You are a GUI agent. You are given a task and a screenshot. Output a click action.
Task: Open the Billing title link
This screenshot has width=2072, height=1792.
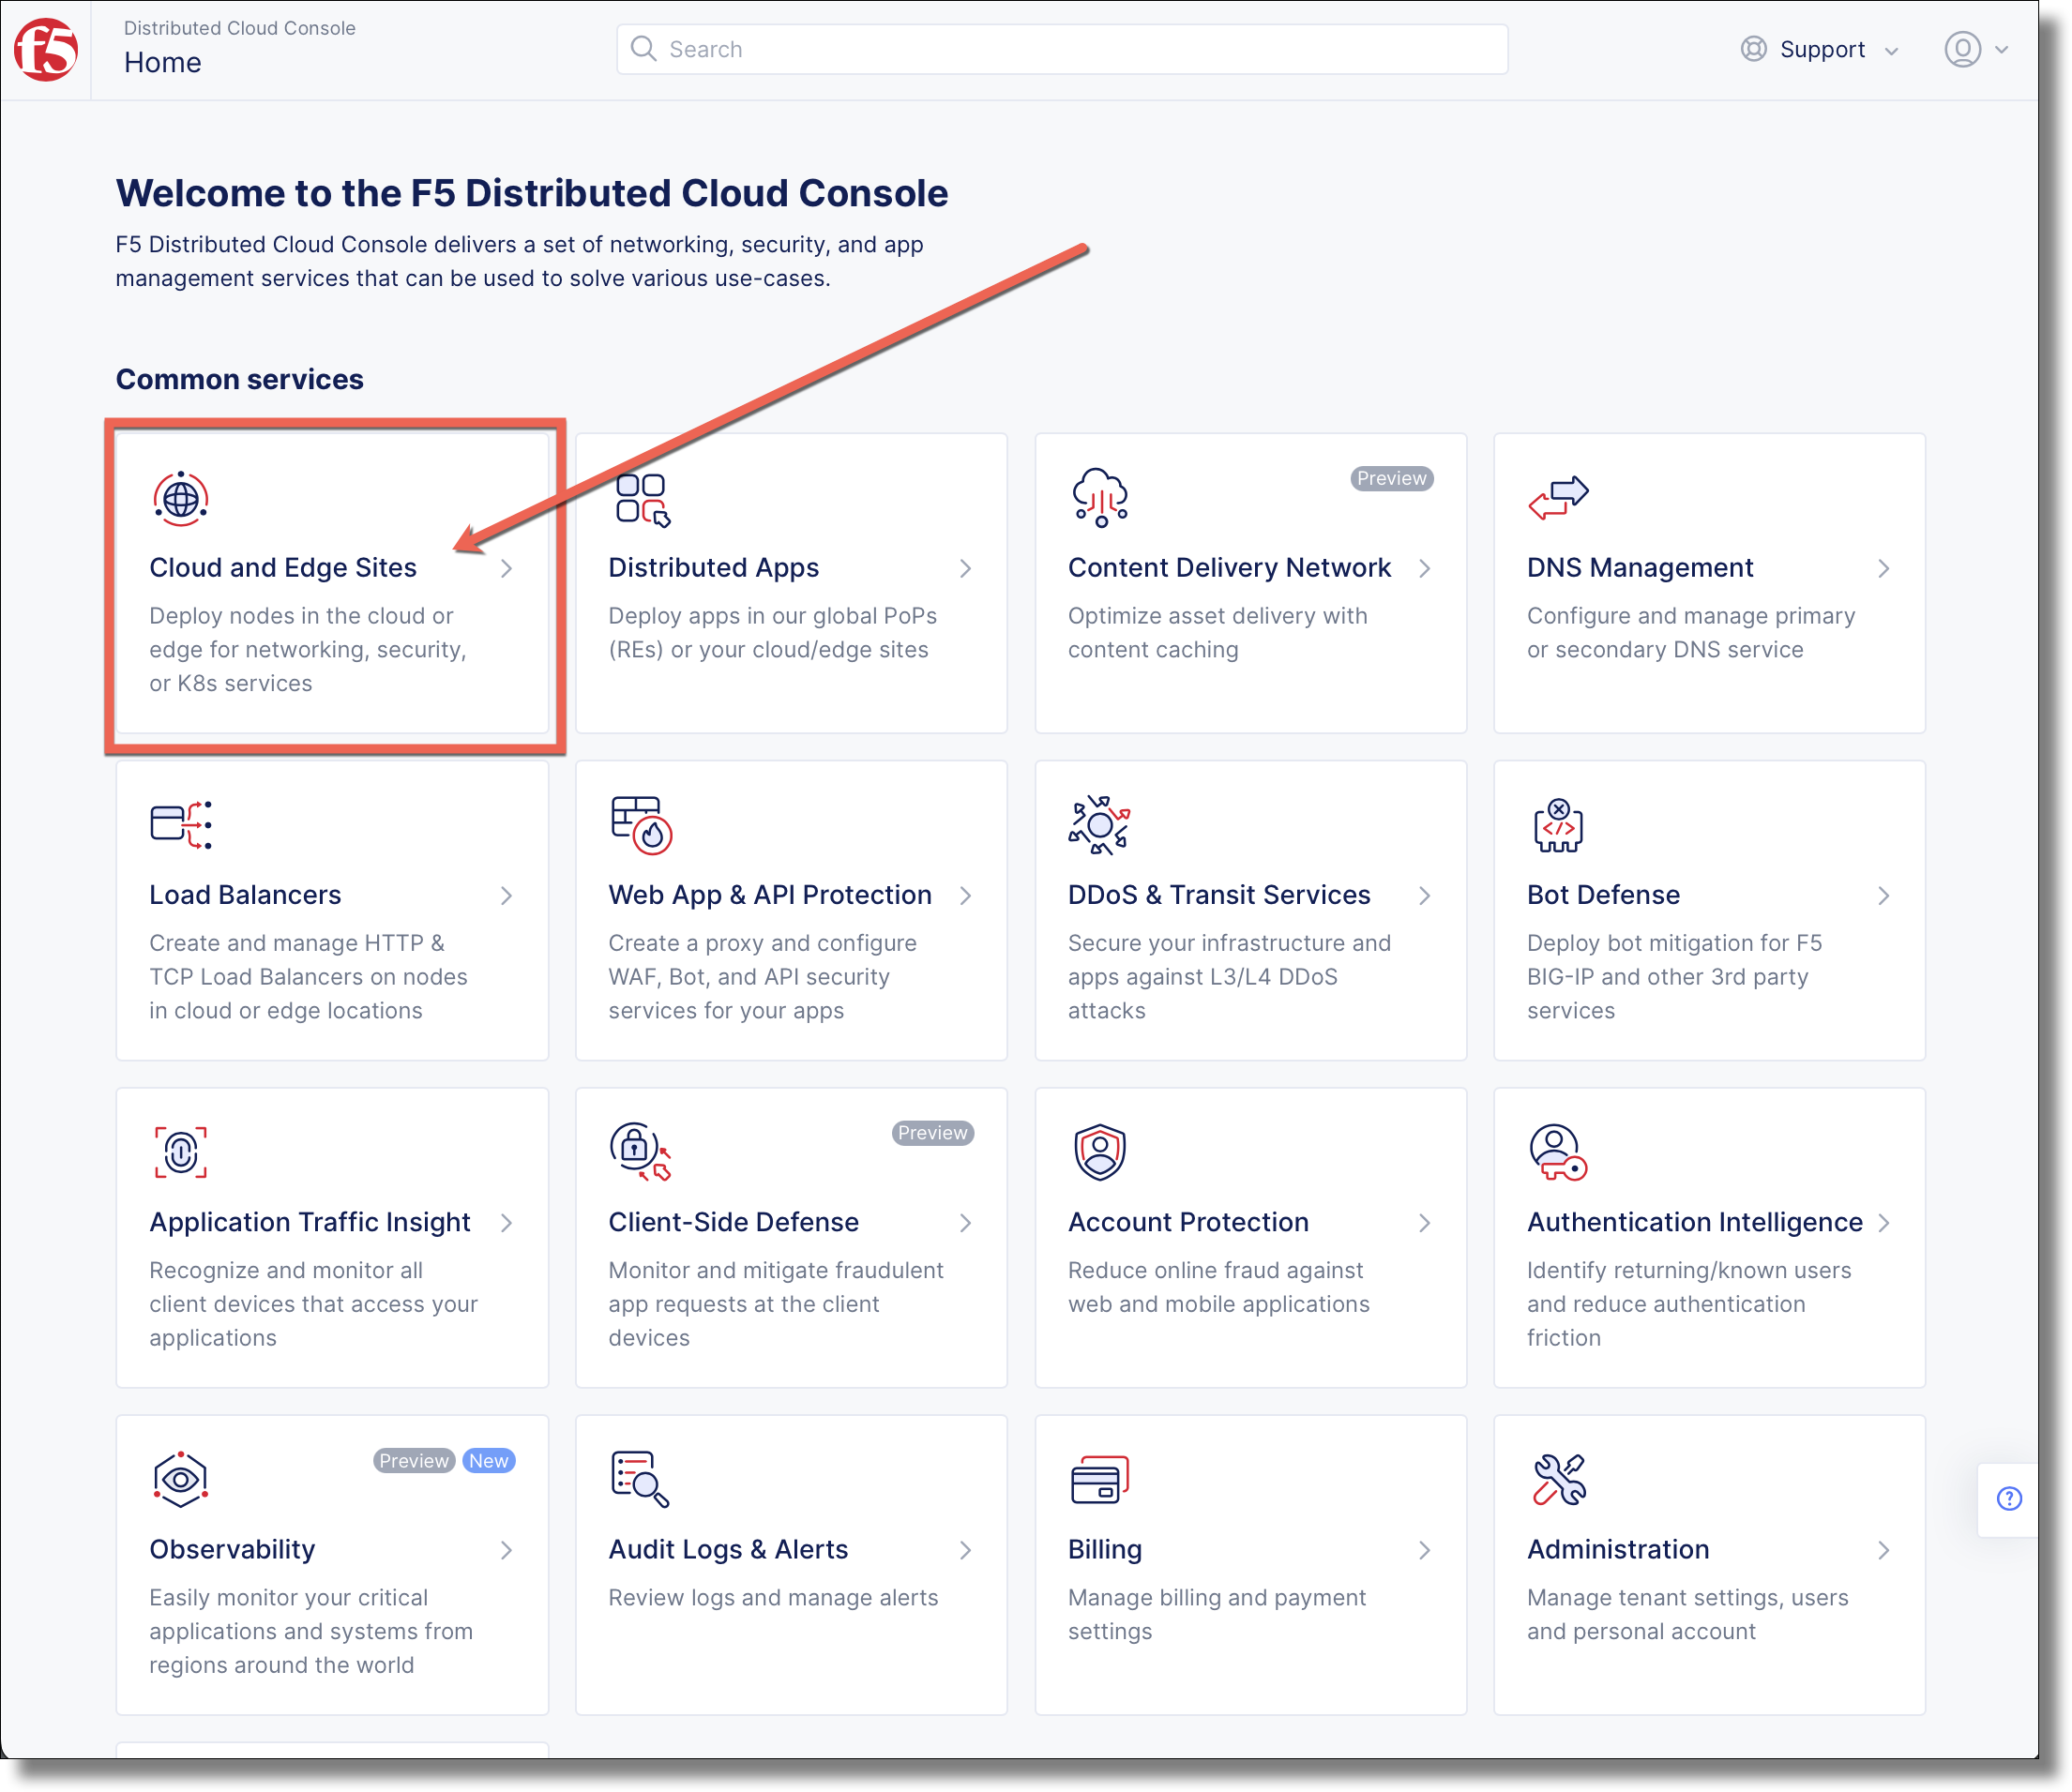1105,1549
